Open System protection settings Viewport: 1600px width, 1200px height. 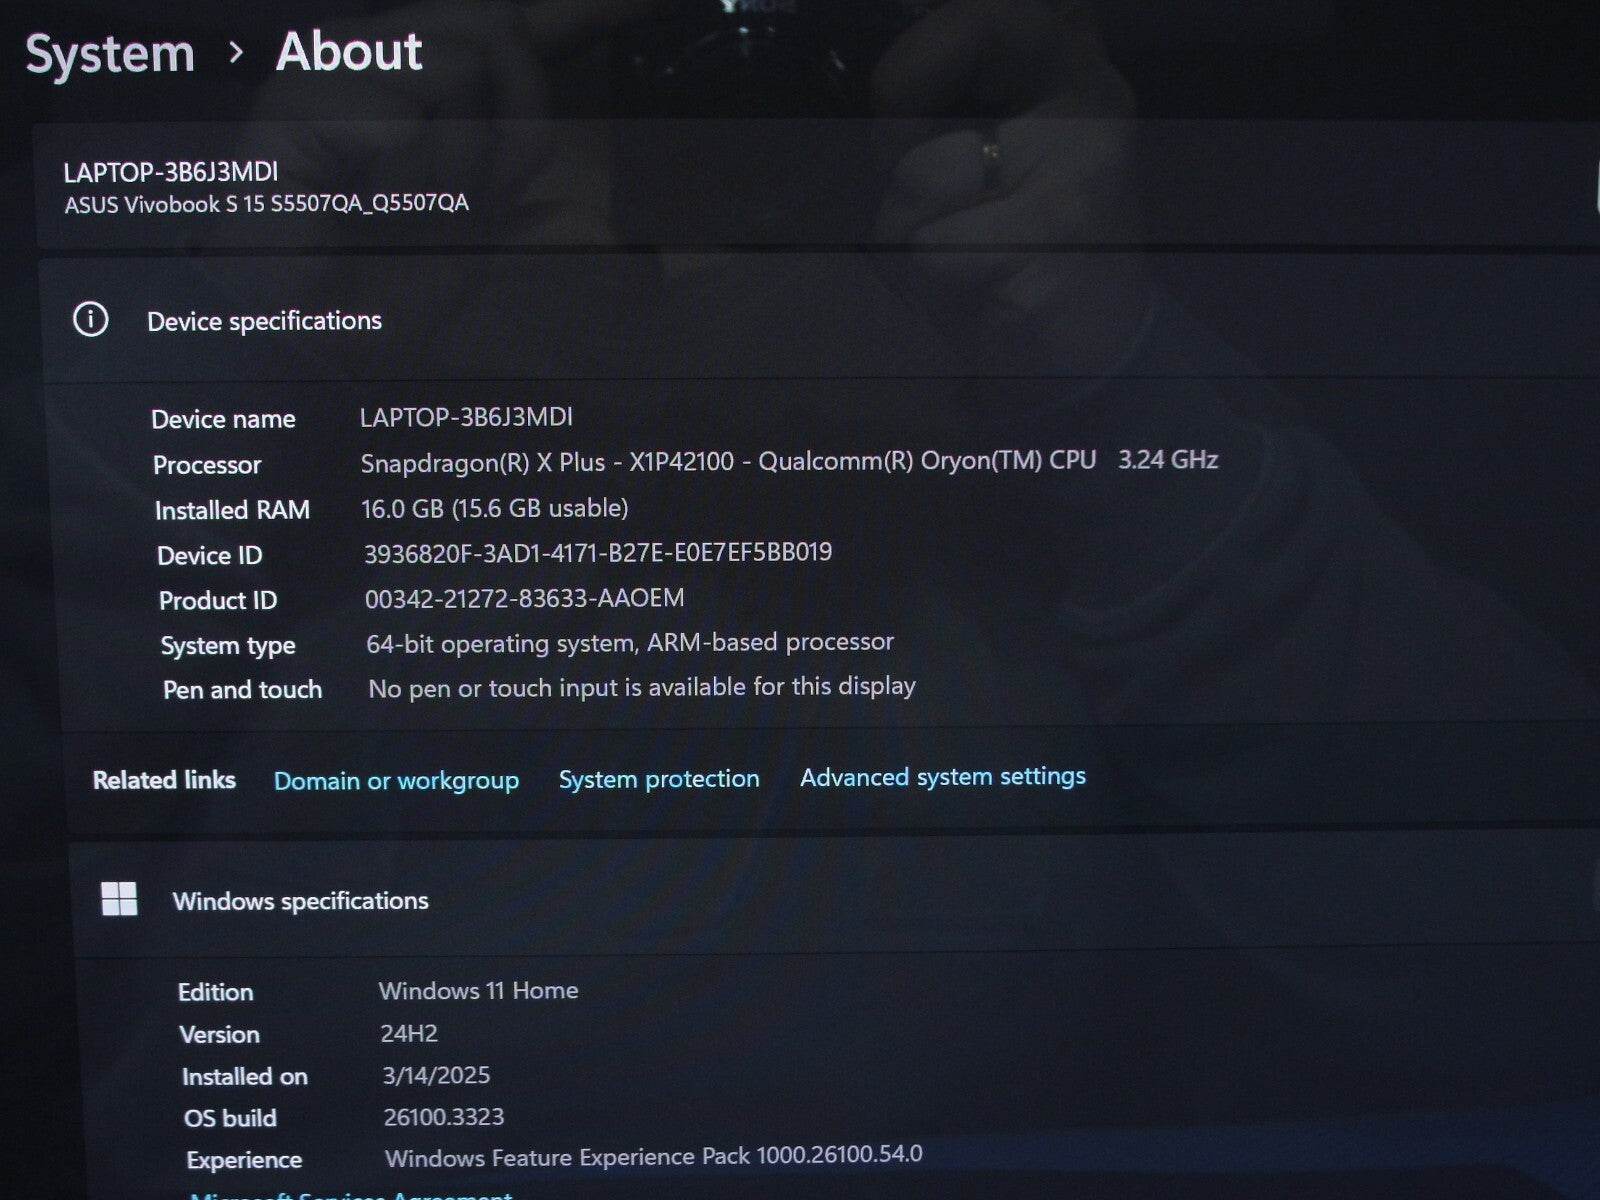click(658, 779)
